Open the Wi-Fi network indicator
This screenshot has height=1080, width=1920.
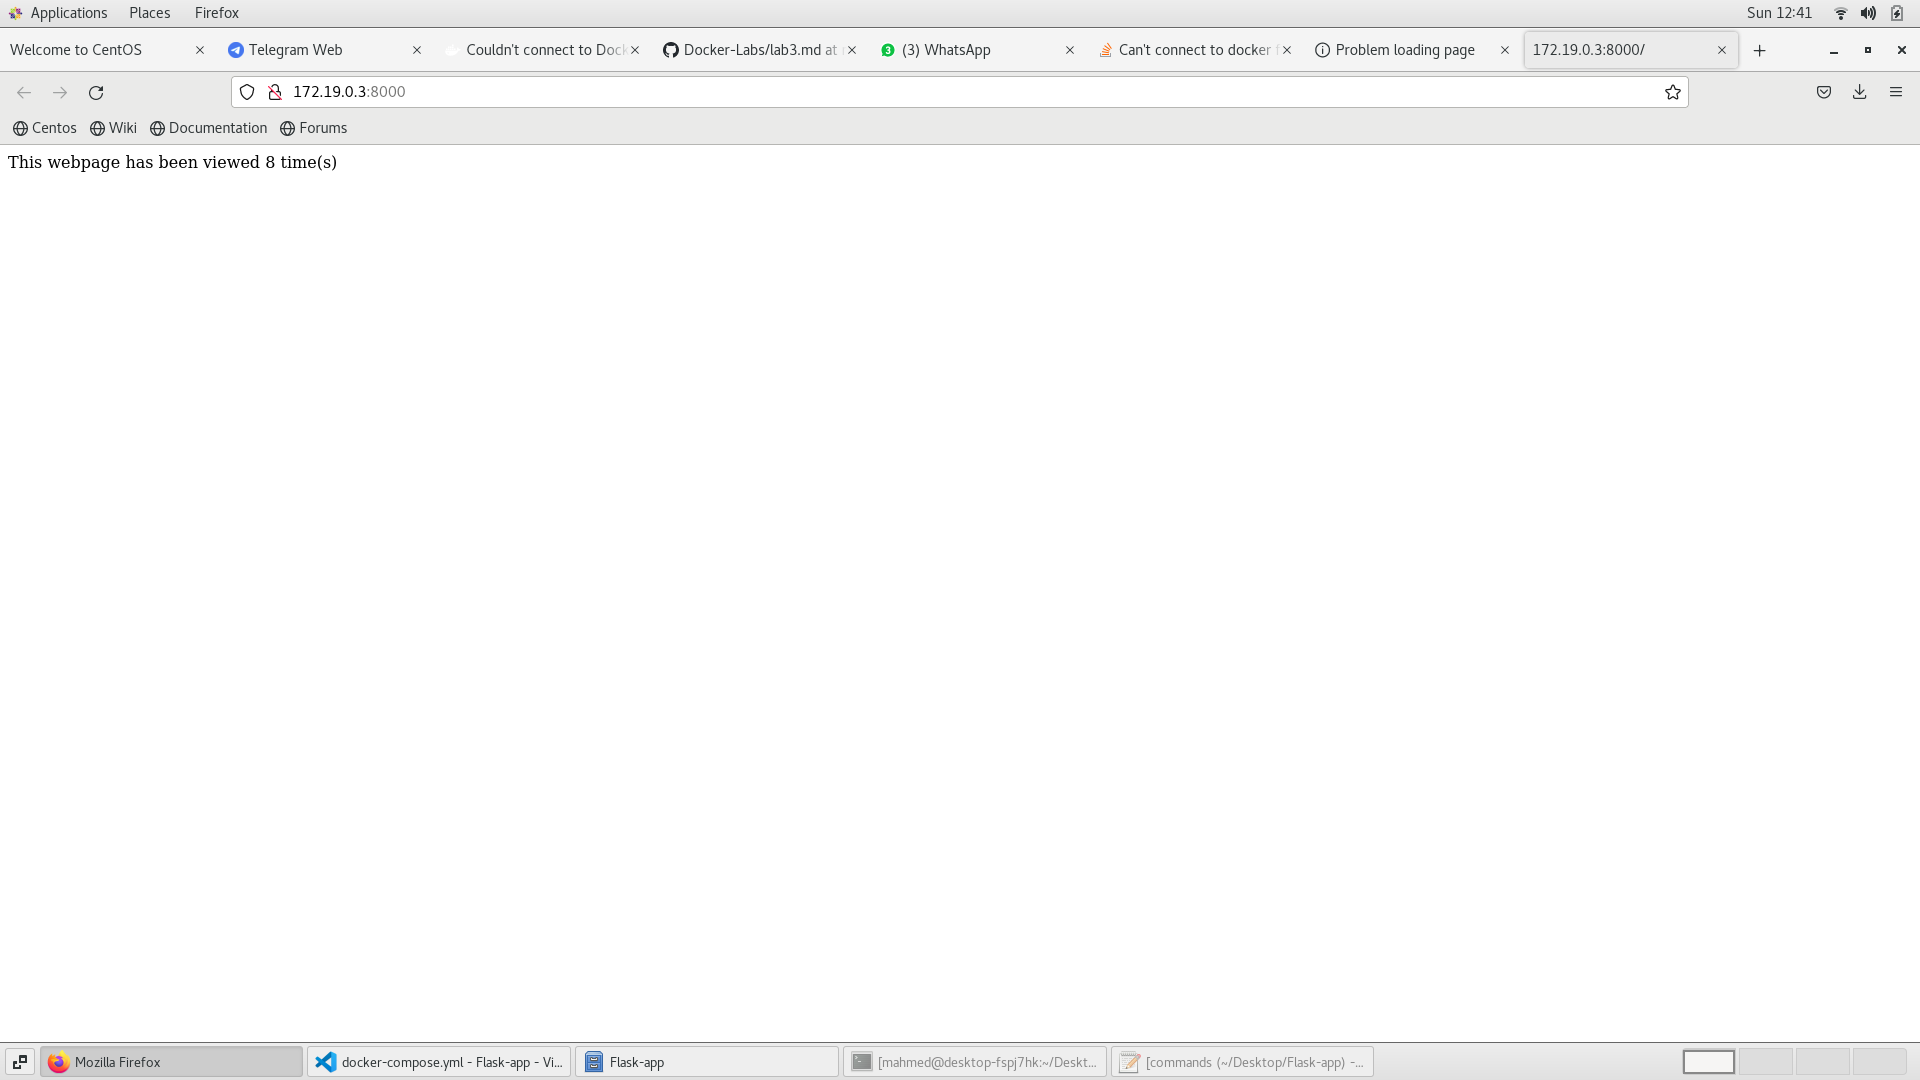1840,13
